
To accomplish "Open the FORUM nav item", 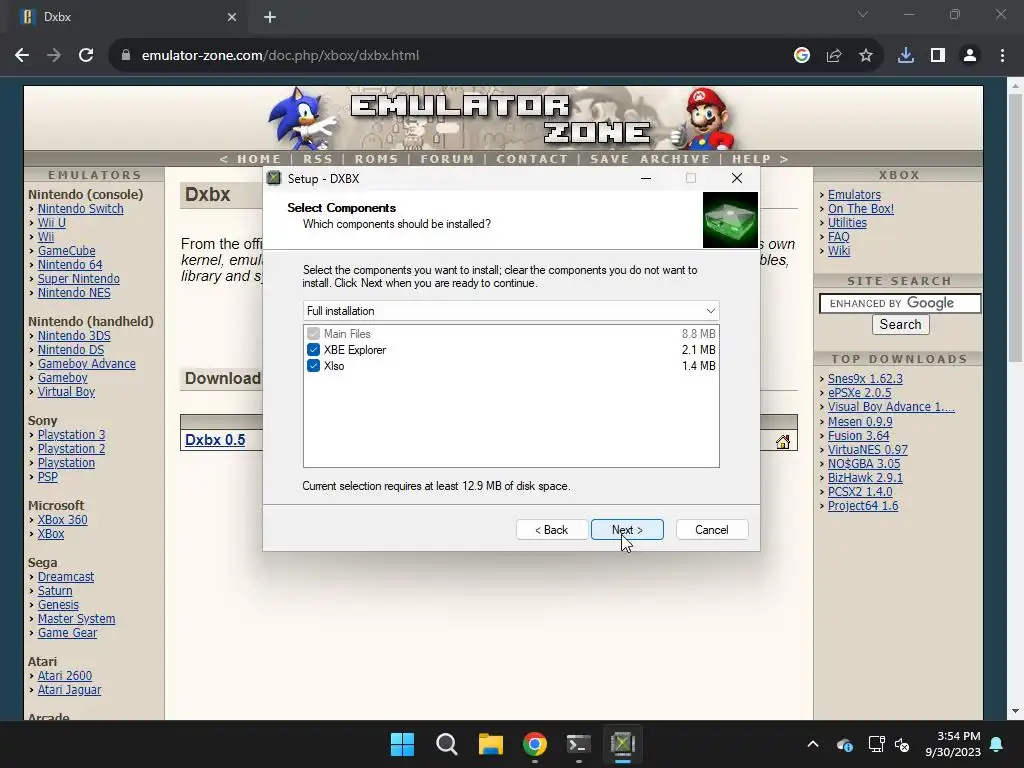I will (447, 159).
